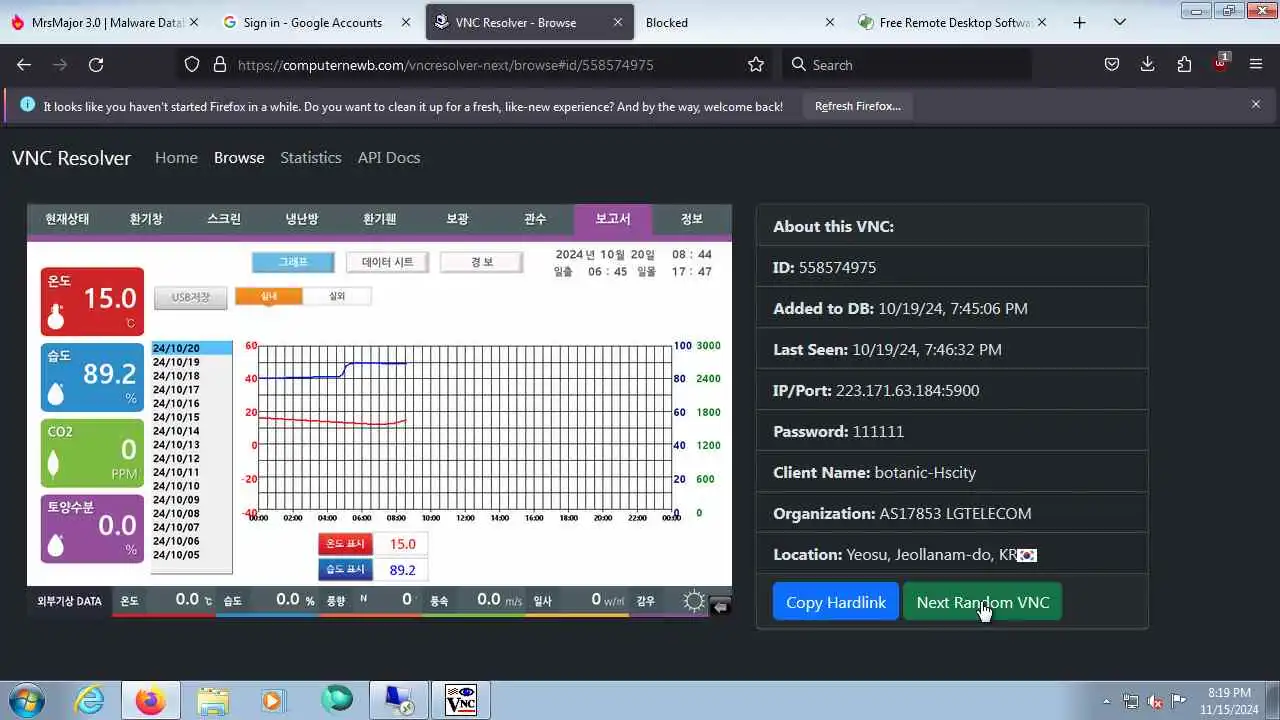Image resolution: width=1280 pixels, height=720 pixels.
Task: Click the green CO2 PPM tile
Action: click(x=92, y=453)
